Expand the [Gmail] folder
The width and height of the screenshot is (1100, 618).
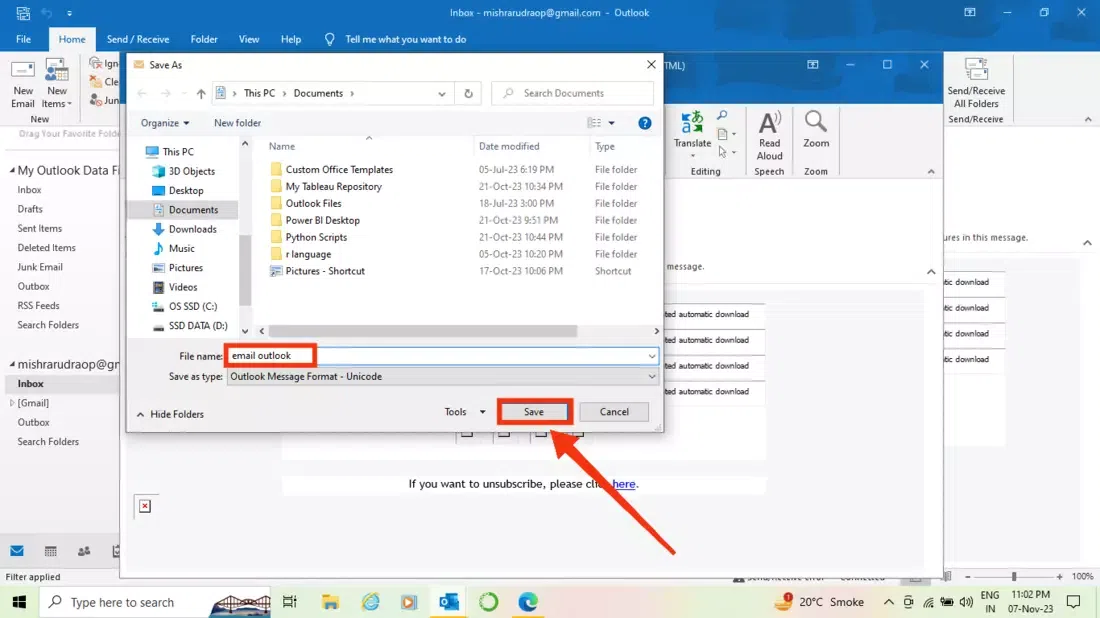pos(12,403)
